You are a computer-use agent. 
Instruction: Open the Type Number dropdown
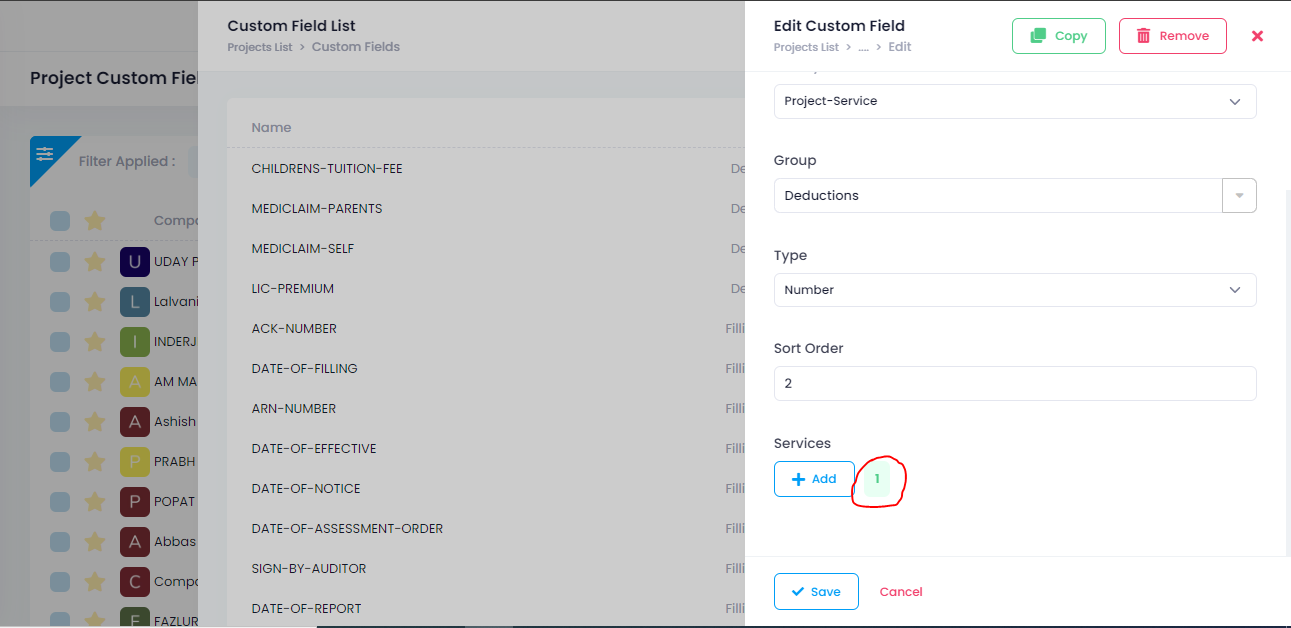pos(1014,290)
